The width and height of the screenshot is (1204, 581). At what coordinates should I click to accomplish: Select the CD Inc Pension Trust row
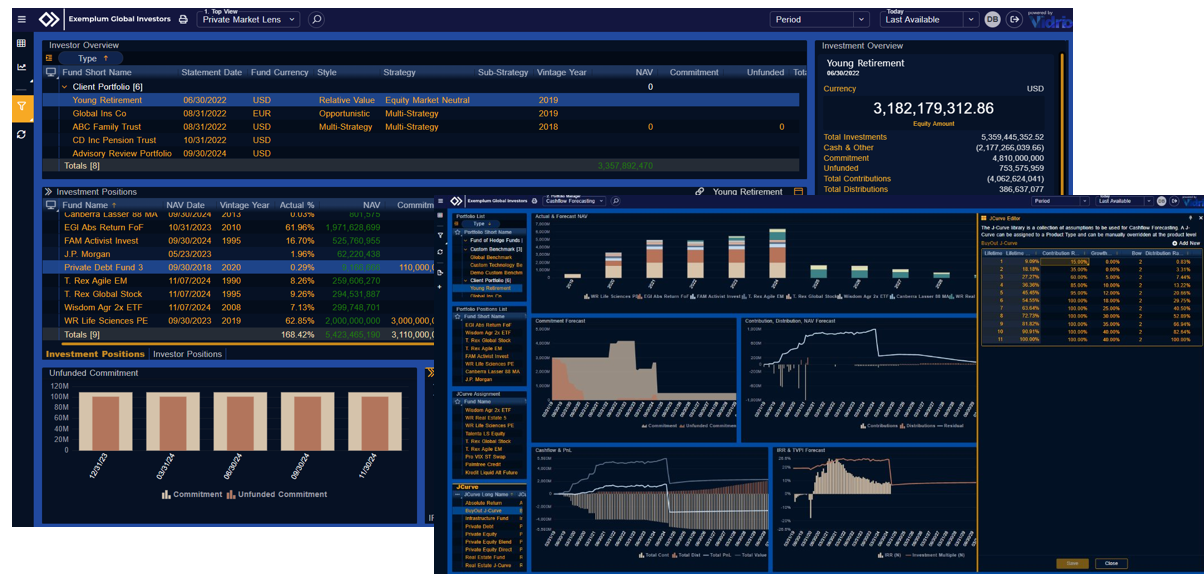coord(422,140)
